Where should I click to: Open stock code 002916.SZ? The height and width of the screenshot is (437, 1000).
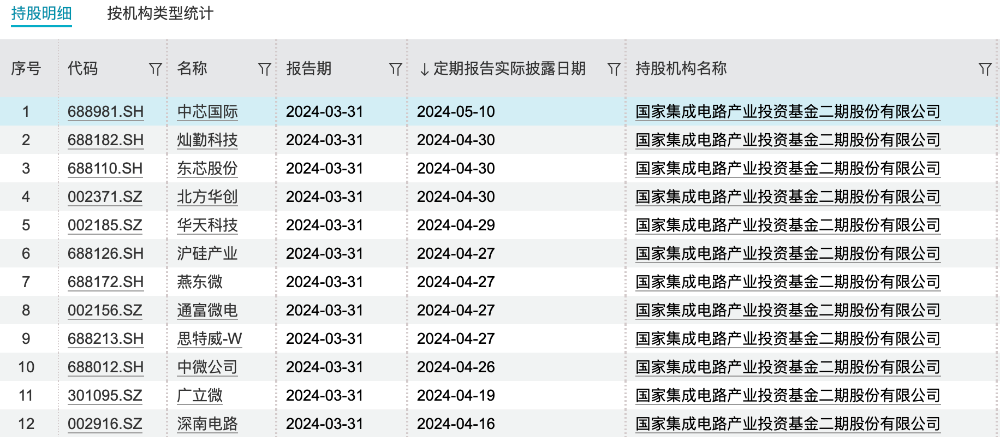pos(105,424)
